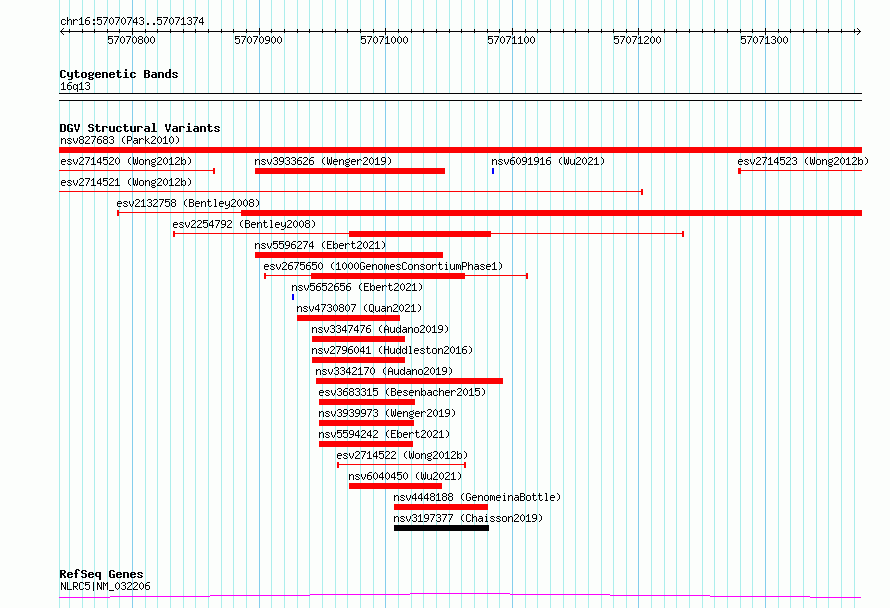Click the chr16:57070743..57071374 coordinates text
The width and height of the screenshot is (890, 608).
pyautogui.click(x=132, y=21)
